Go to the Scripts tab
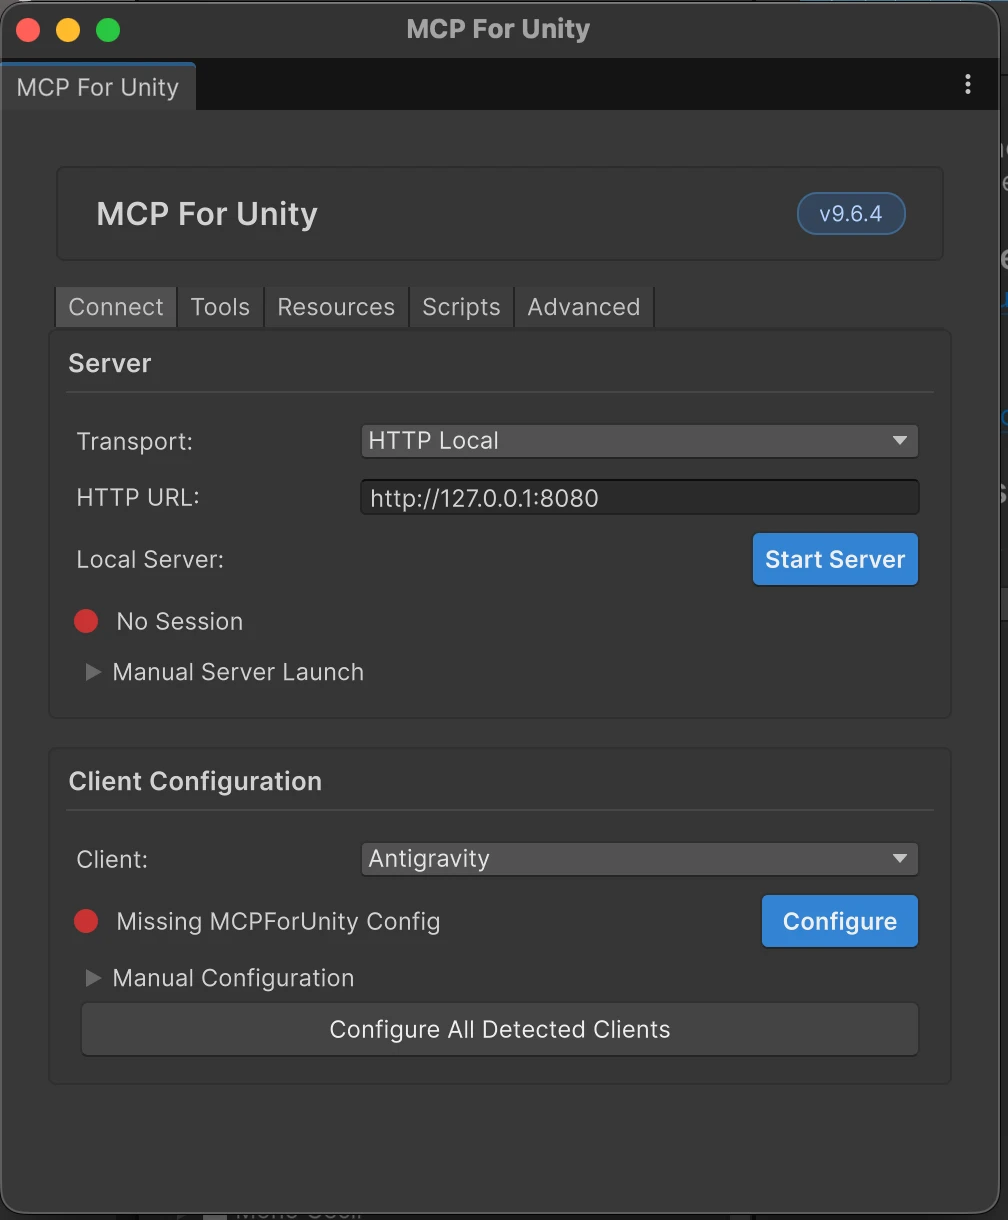The width and height of the screenshot is (1008, 1220). click(461, 307)
